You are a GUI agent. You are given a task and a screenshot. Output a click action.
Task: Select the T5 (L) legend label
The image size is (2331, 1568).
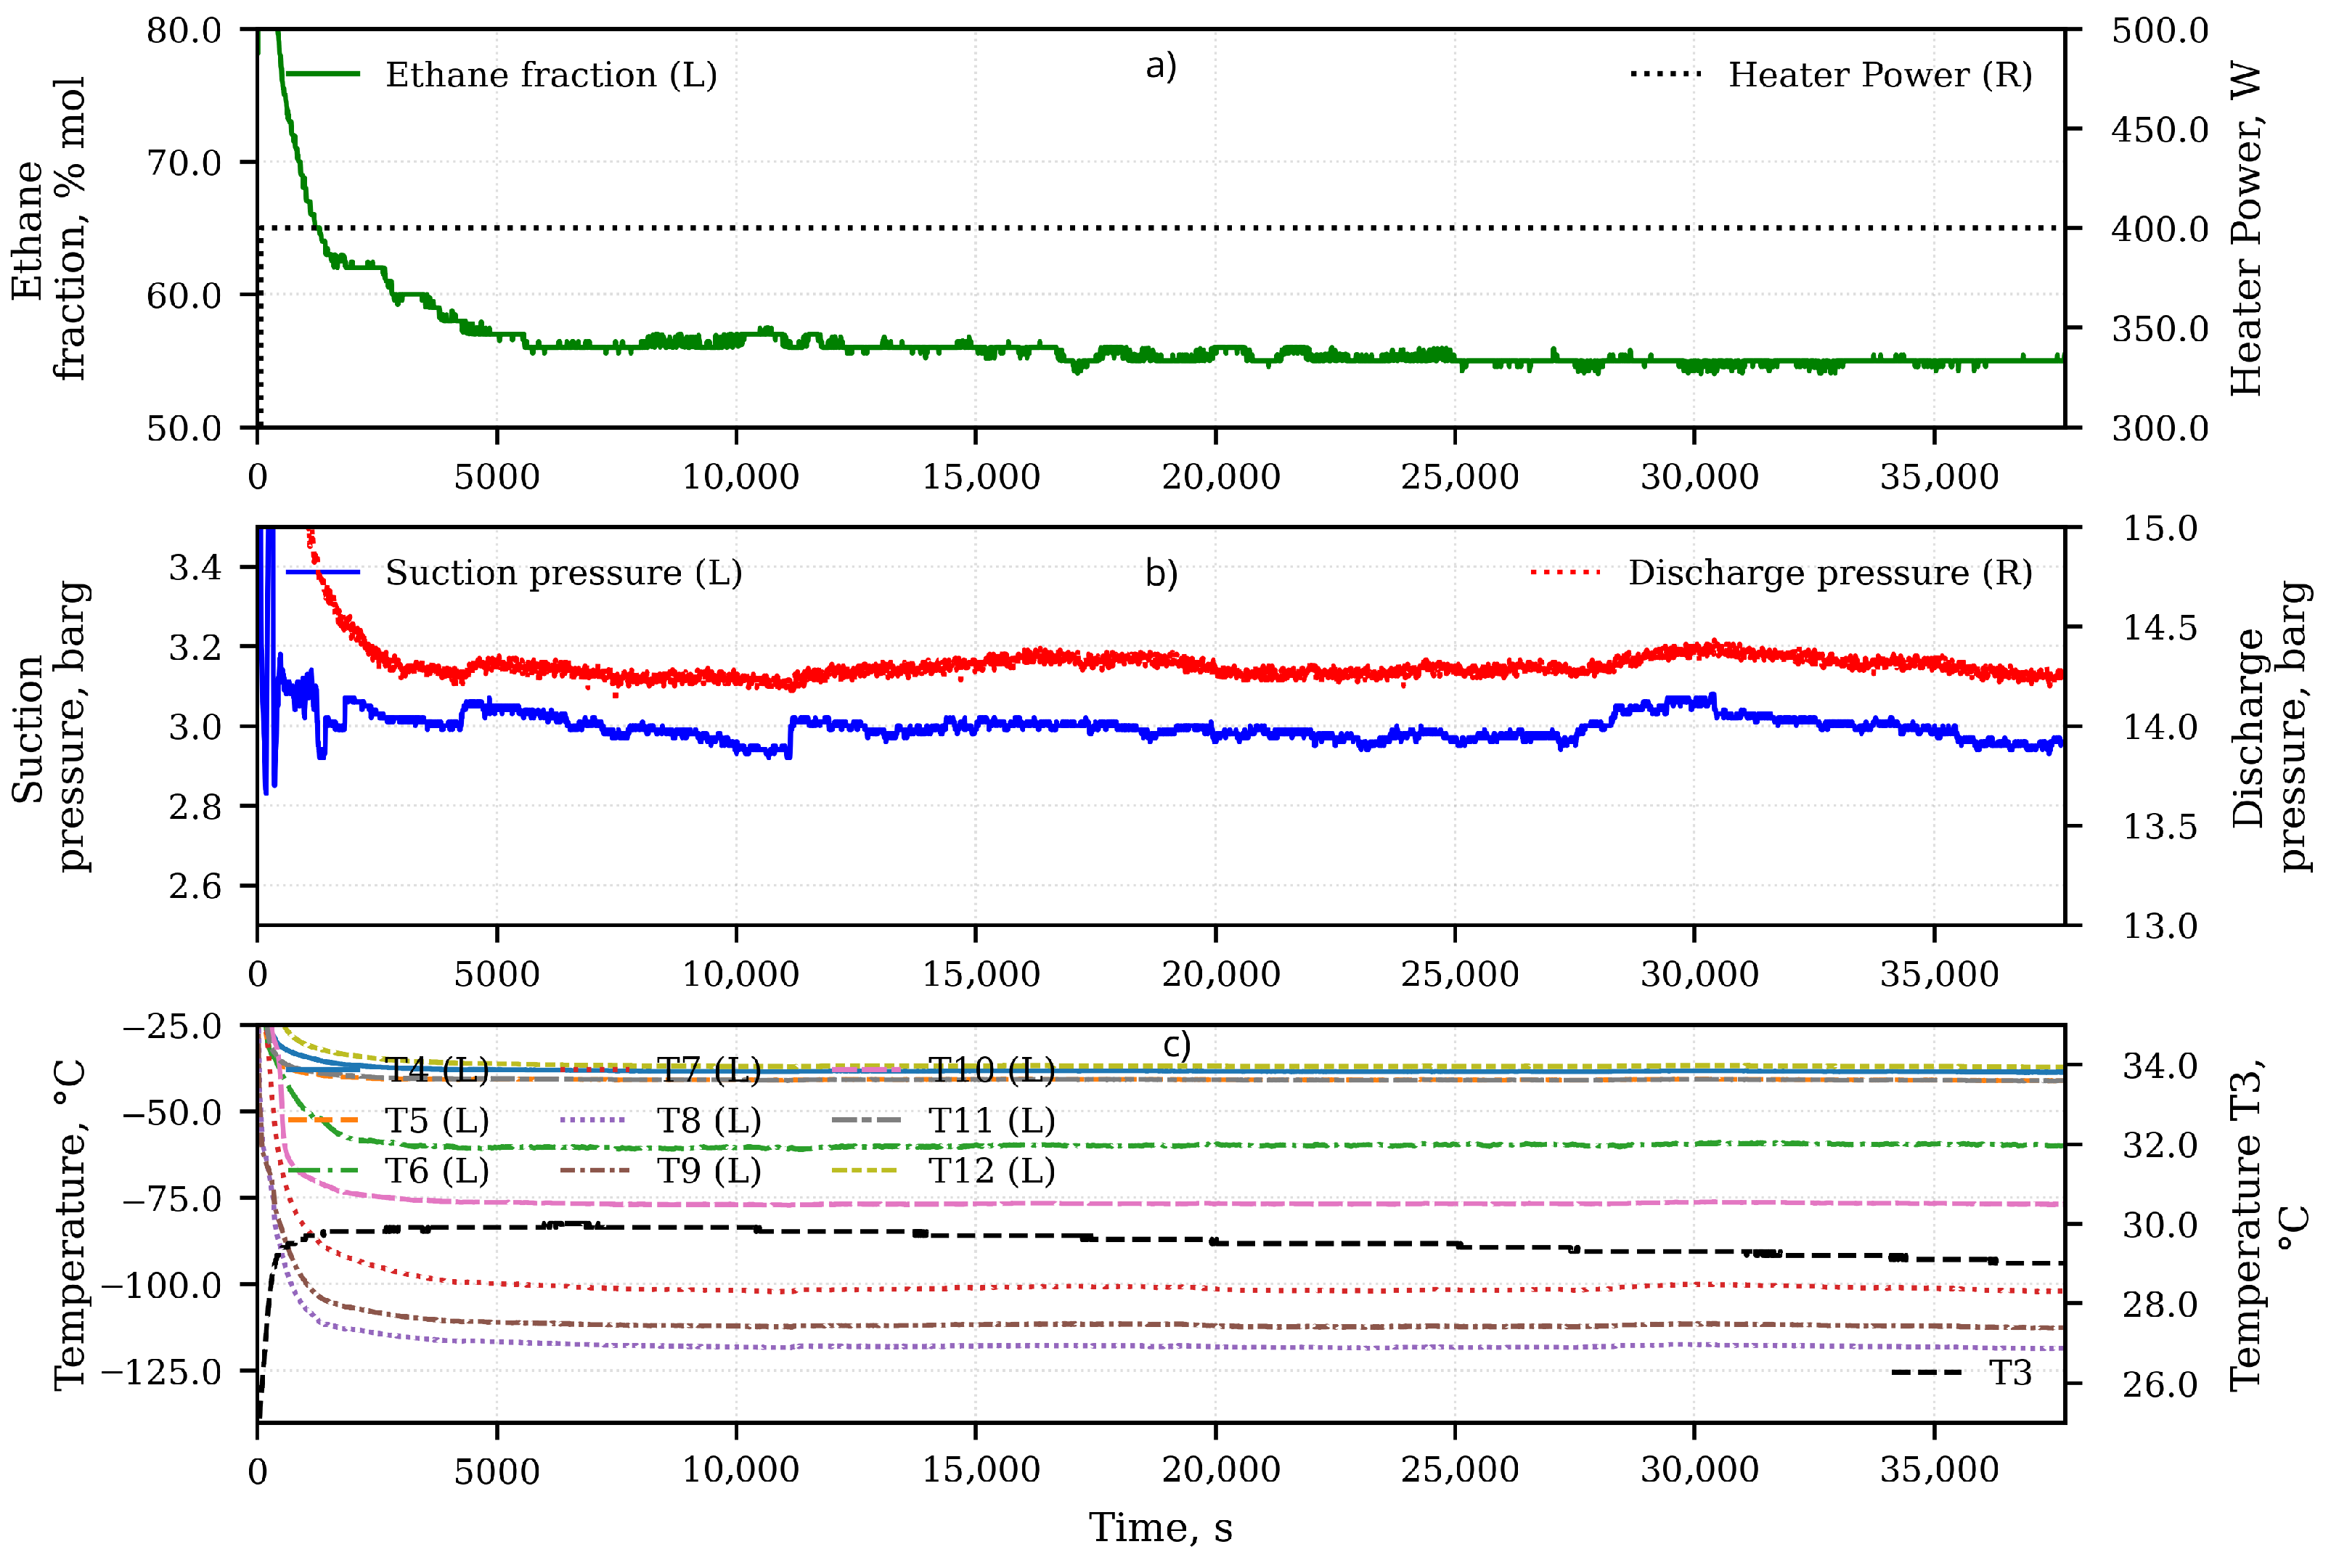point(437,1121)
